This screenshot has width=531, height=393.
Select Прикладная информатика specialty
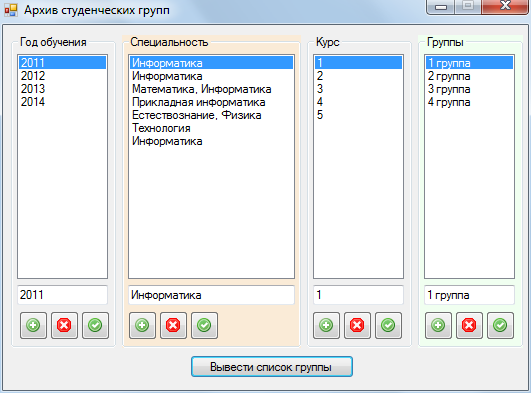[212, 102]
